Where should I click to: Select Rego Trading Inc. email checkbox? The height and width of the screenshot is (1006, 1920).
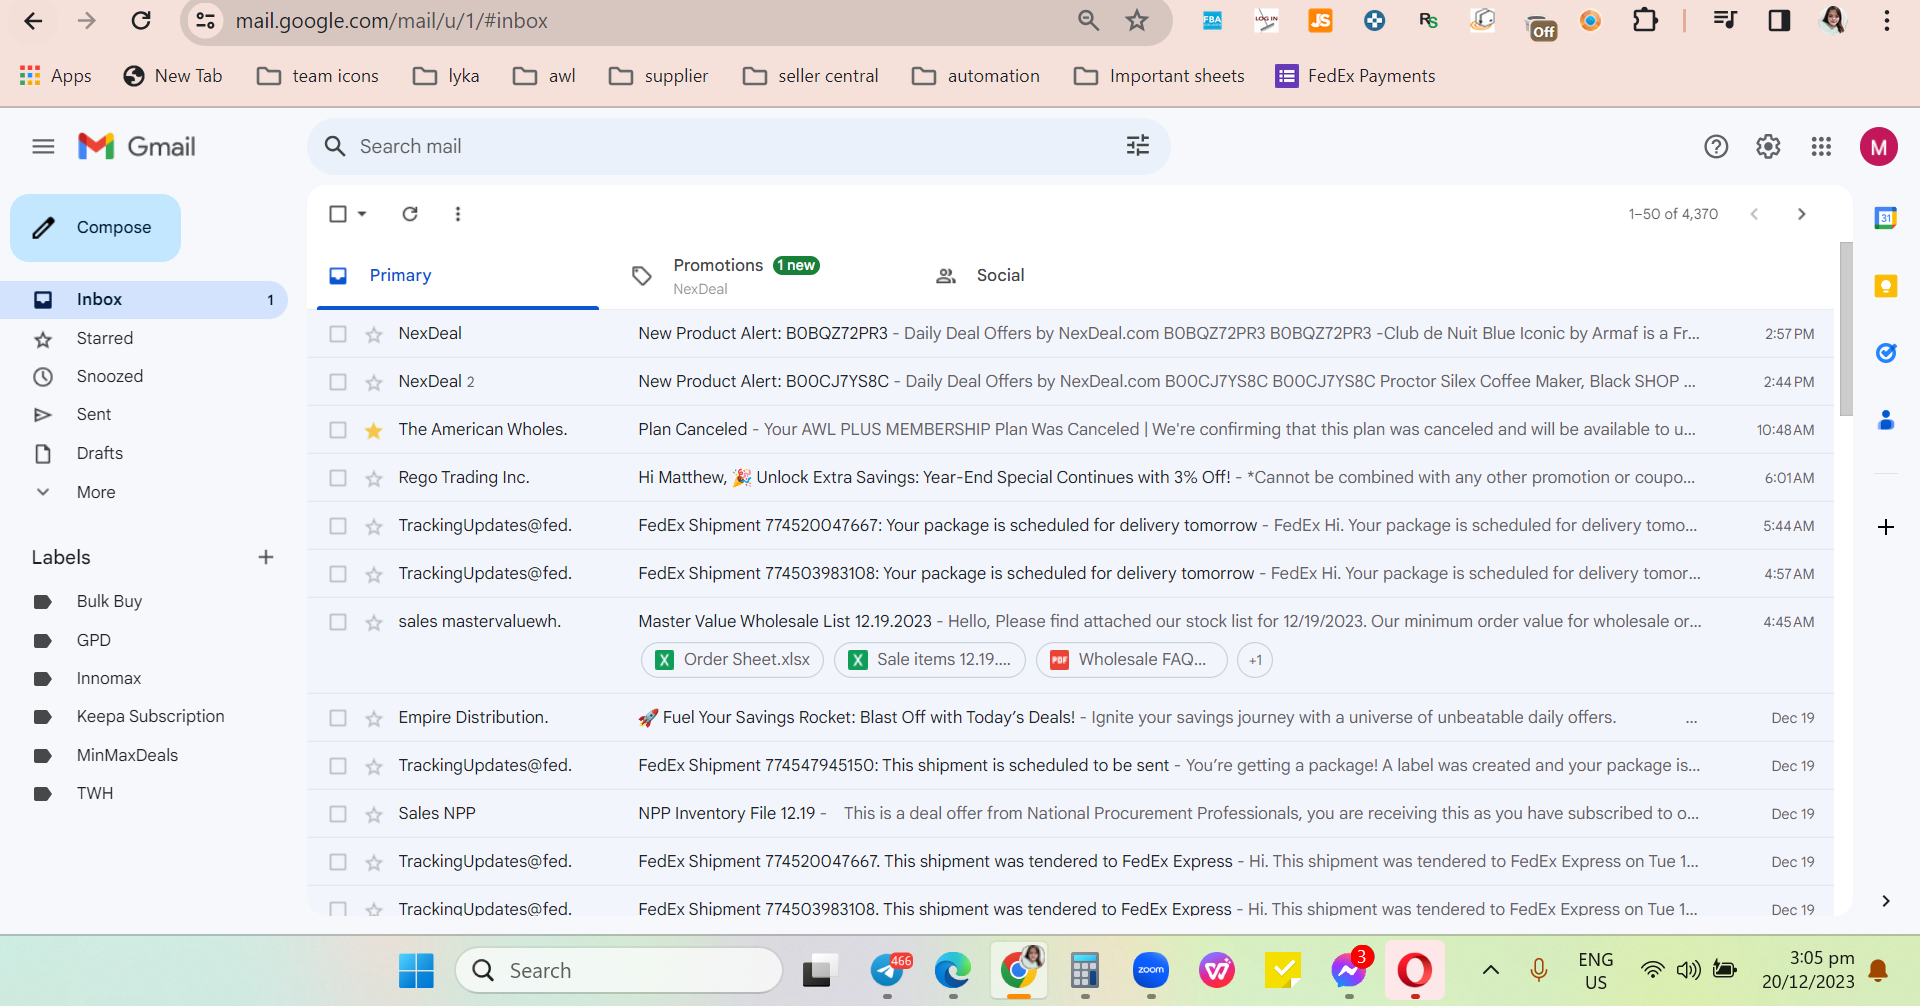tap(338, 478)
